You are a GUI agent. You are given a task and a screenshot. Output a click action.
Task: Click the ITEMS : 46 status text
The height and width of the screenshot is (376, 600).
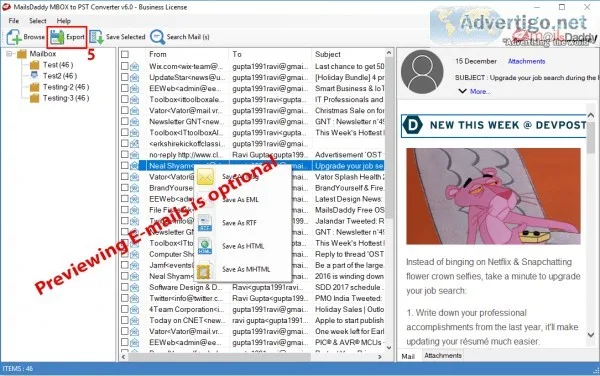tap(18, 369)
